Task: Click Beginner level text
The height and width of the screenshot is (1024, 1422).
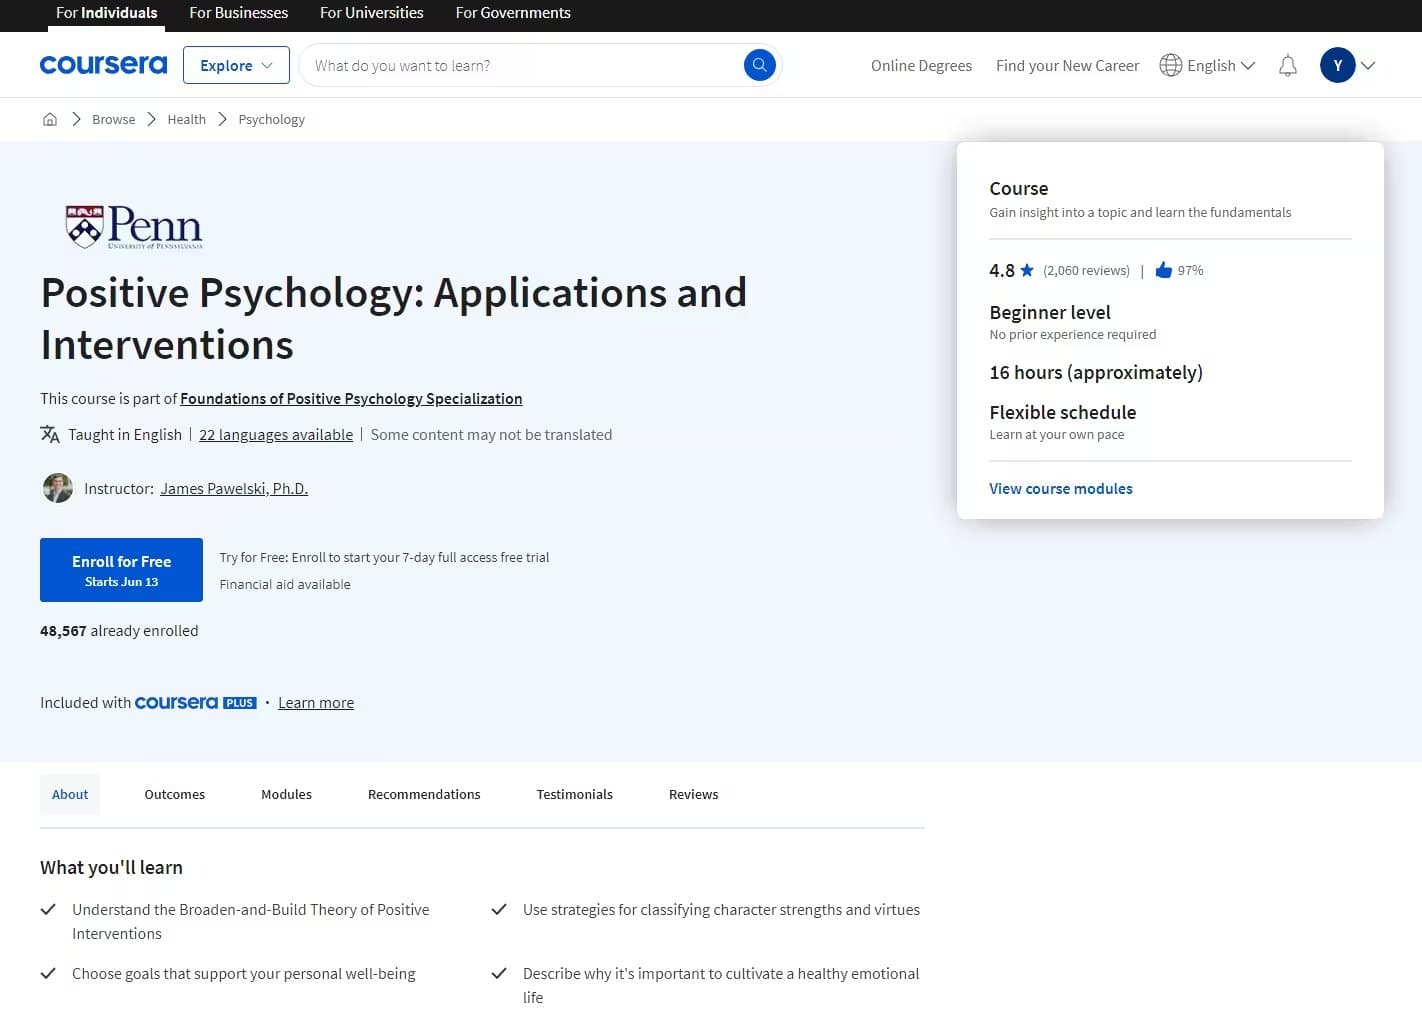Action: (x=1050, y=312)
